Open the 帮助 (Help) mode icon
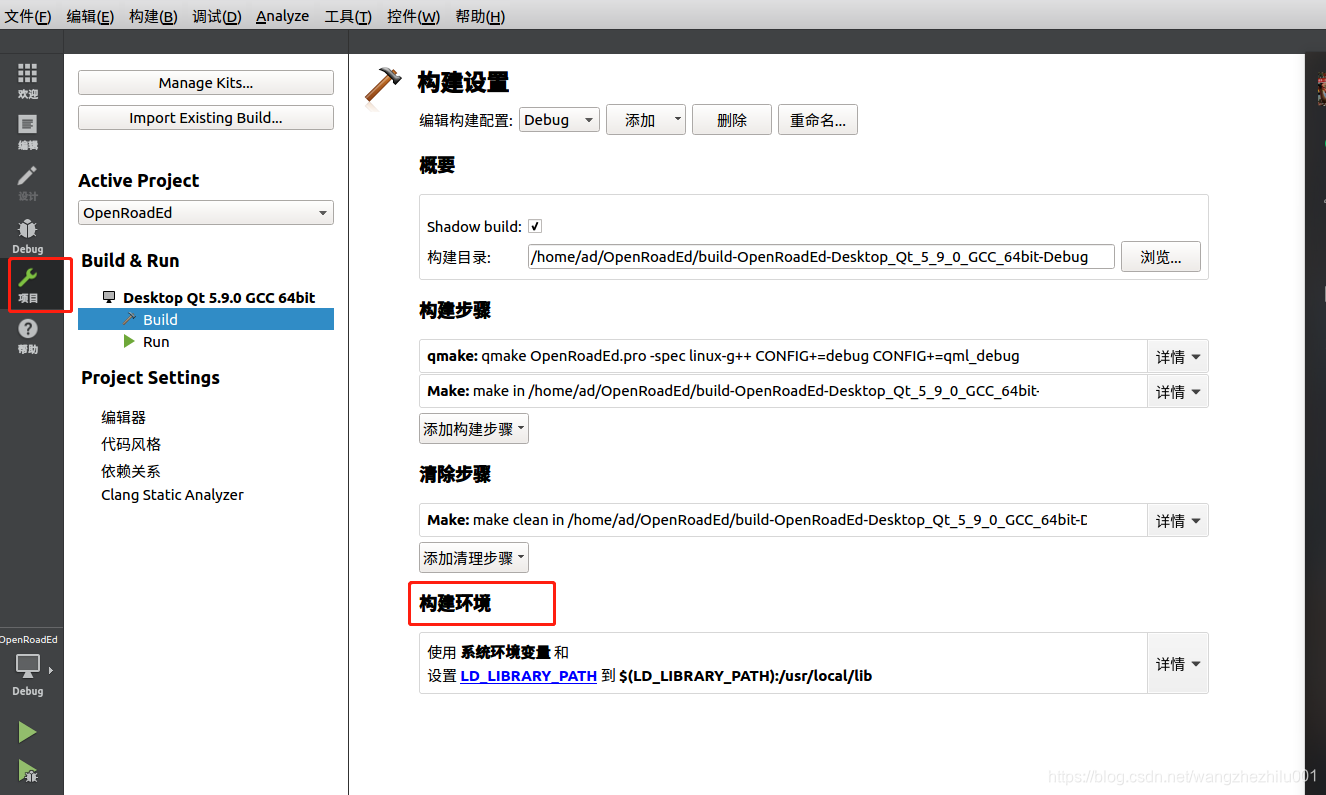Viewport: 1326px width, 795px height. (x=27, y=332)
